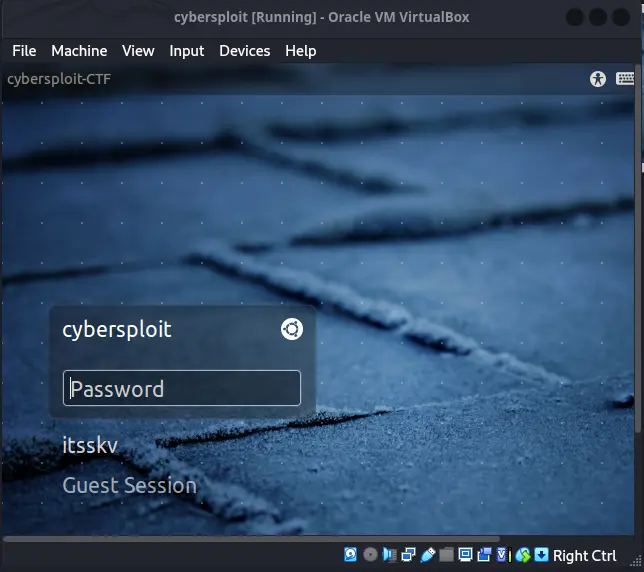644x572 pixels.
Task: Click the CPU virtualization V status icon
Action: tap(504, 555)
